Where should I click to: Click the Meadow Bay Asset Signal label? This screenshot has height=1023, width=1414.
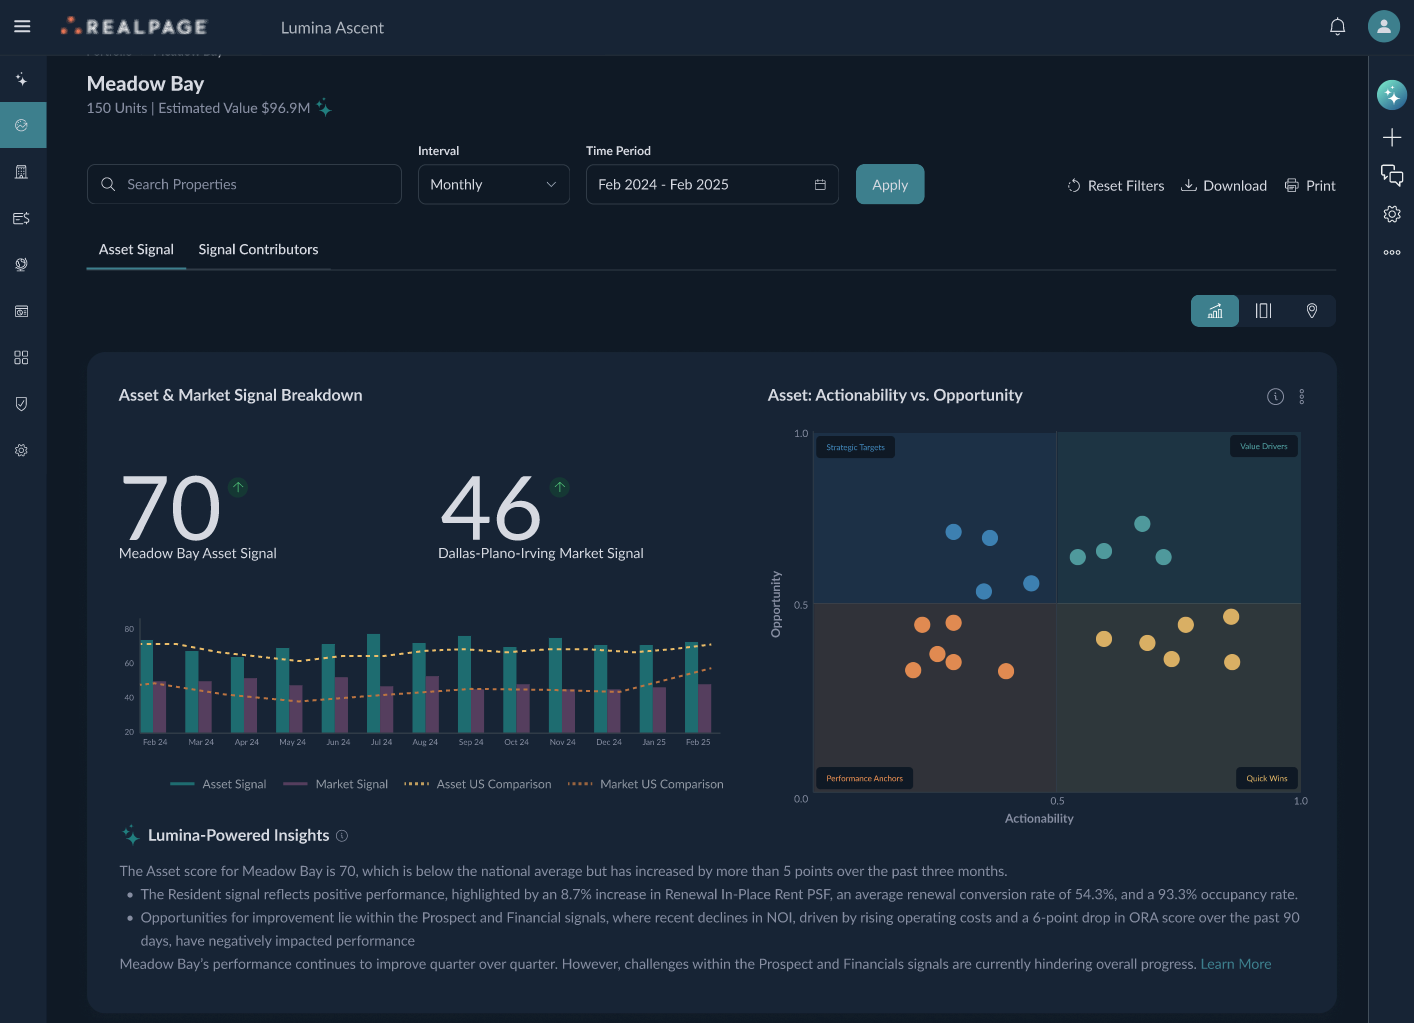tap(198, 553)
